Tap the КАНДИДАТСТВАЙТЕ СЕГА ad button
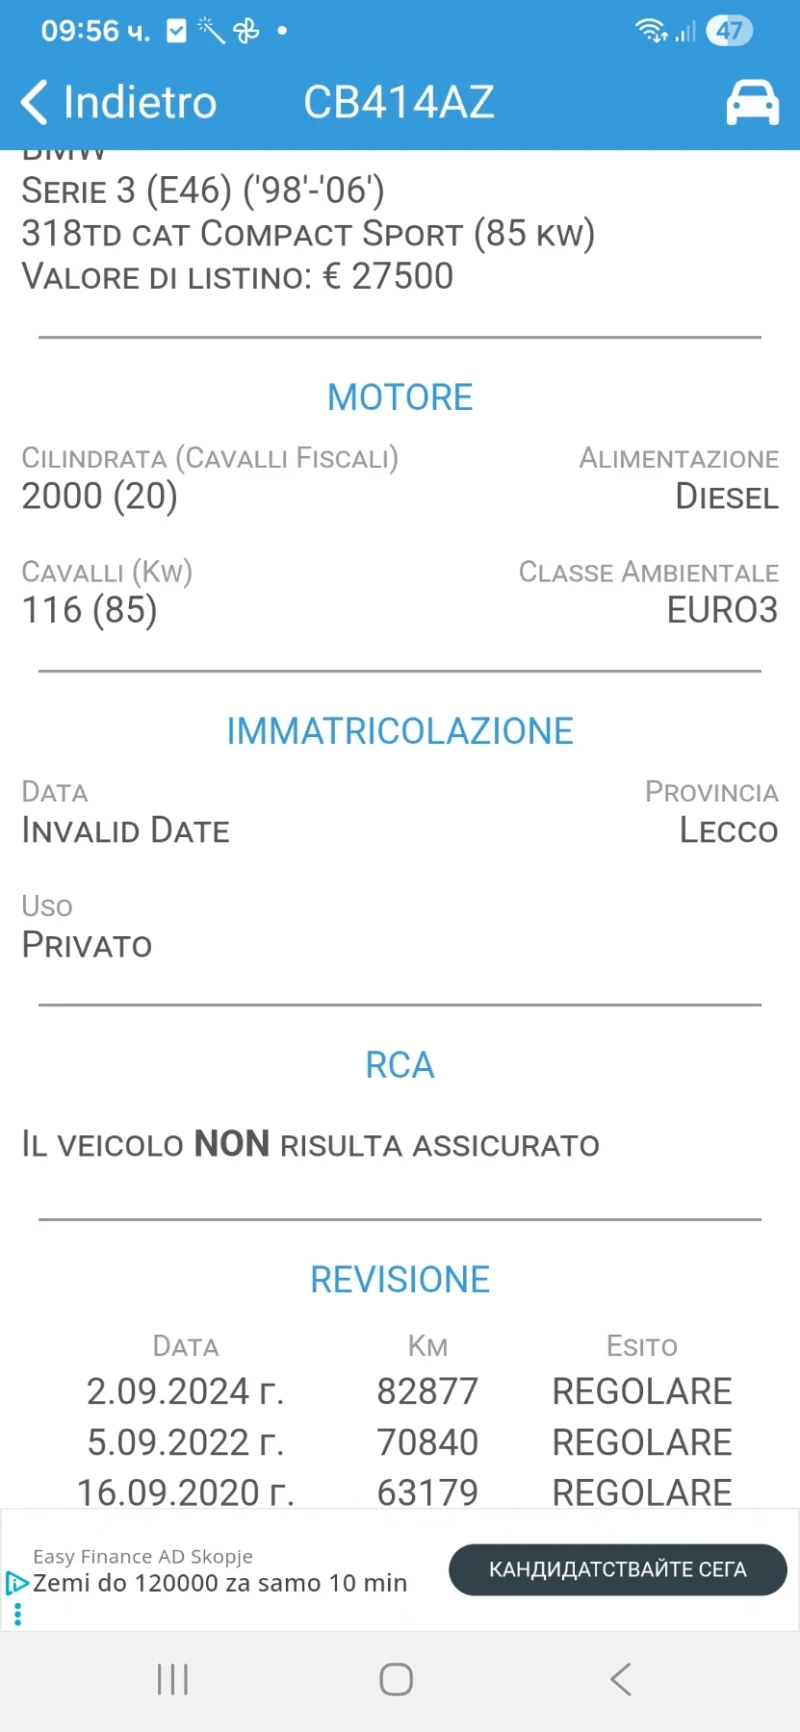 coord(617,1569)
